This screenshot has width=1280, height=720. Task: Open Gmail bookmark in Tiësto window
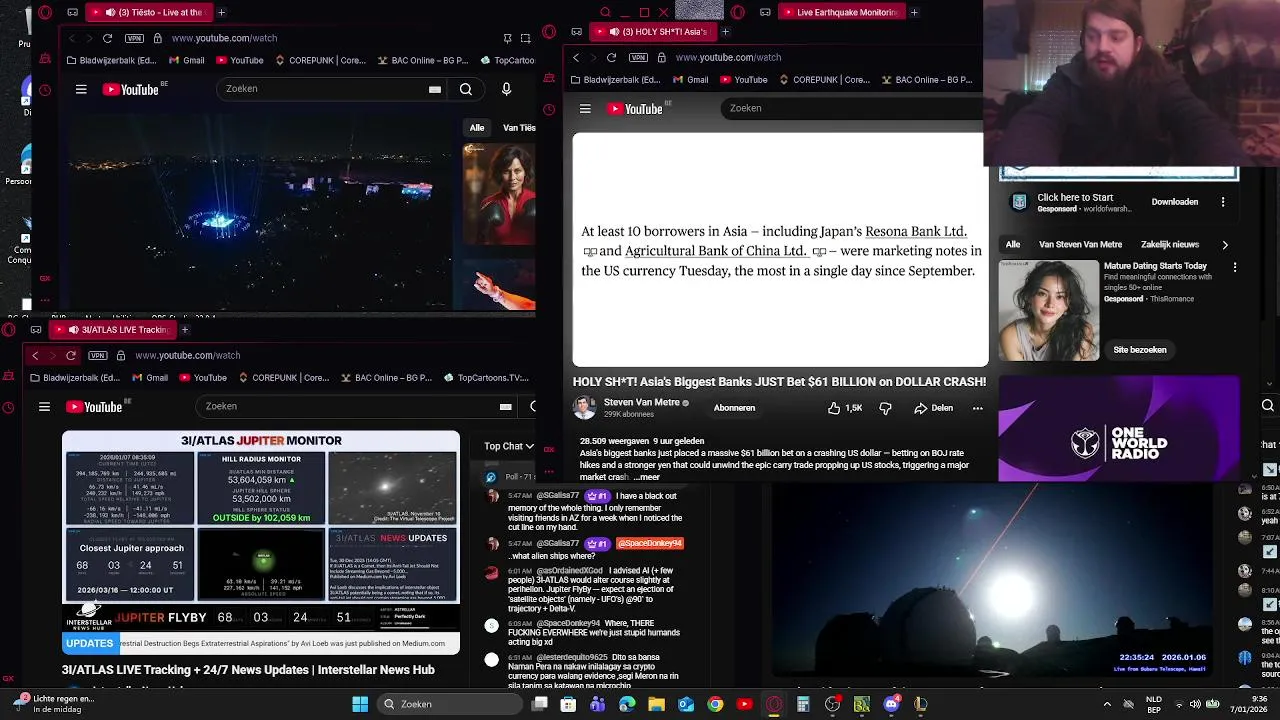[x=186, y=60]
